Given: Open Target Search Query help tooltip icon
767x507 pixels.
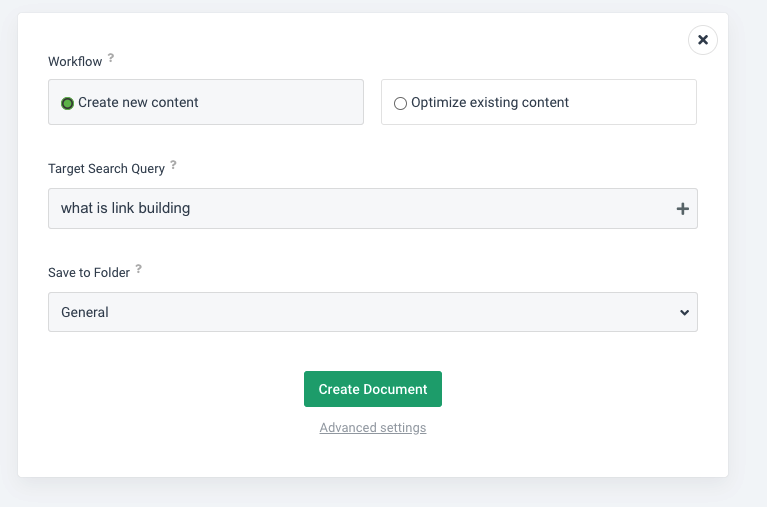Looking at the screenshot, I should click(173, 165).
